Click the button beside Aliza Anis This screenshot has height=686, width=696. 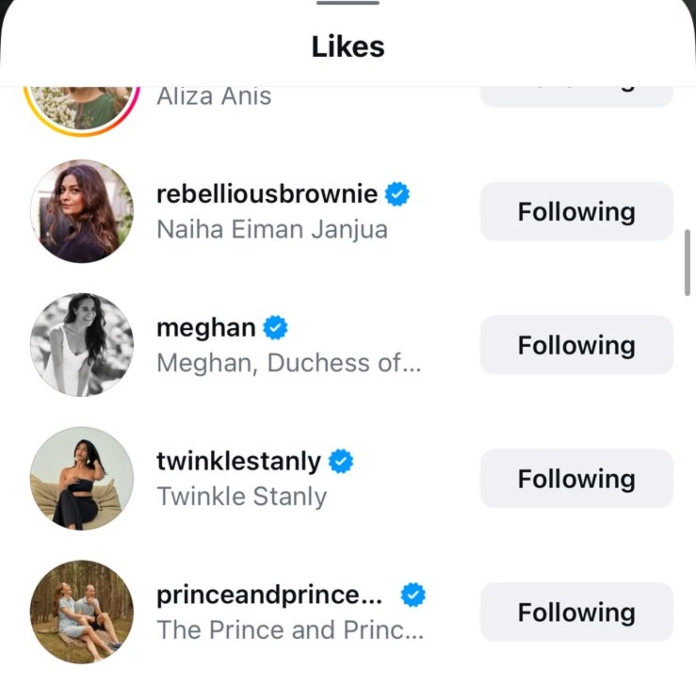(576, 96)
